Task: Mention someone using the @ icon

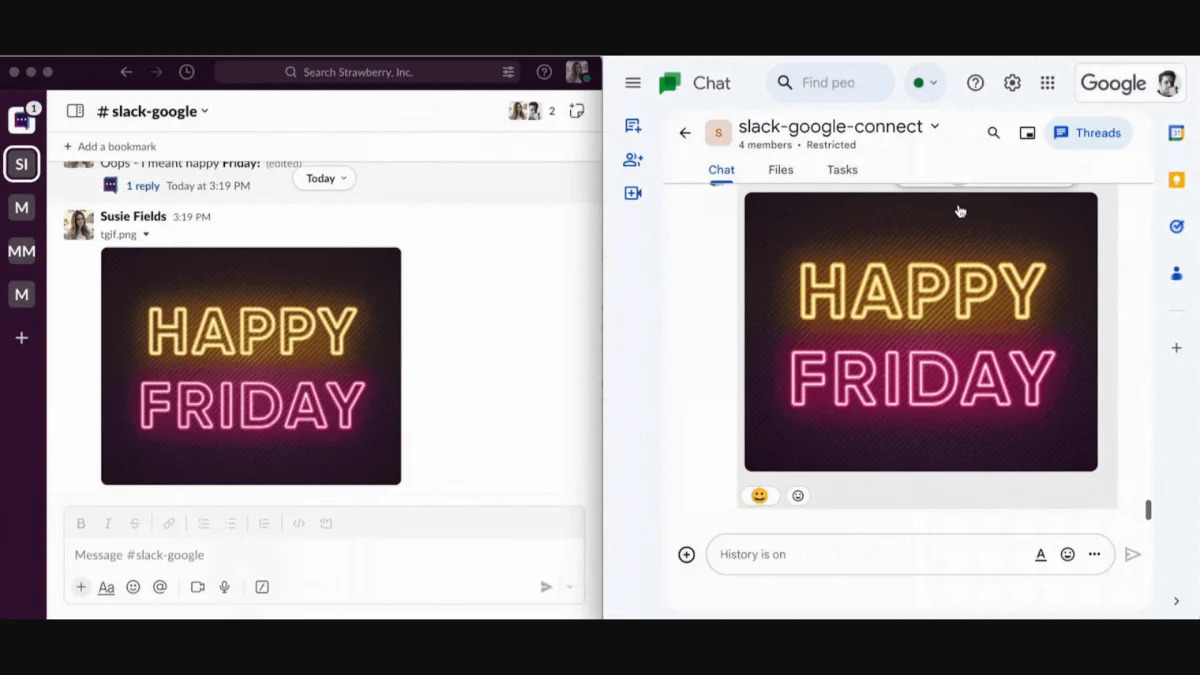Action: tap(160, 587)
